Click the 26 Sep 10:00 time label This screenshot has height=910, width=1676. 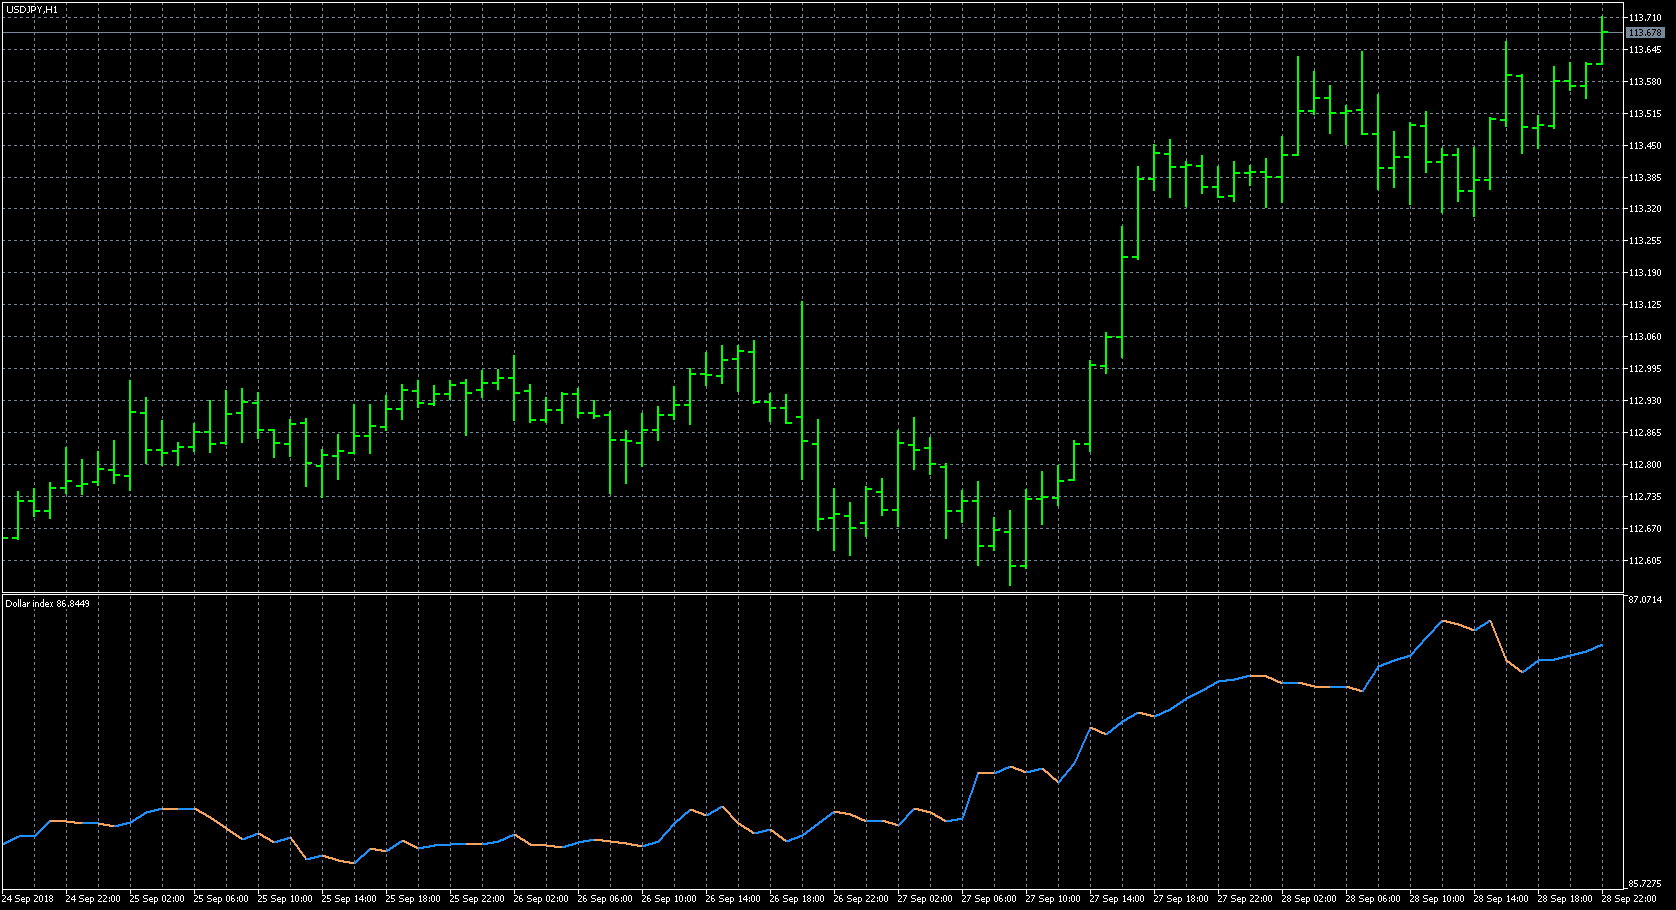tap(669, 899)
